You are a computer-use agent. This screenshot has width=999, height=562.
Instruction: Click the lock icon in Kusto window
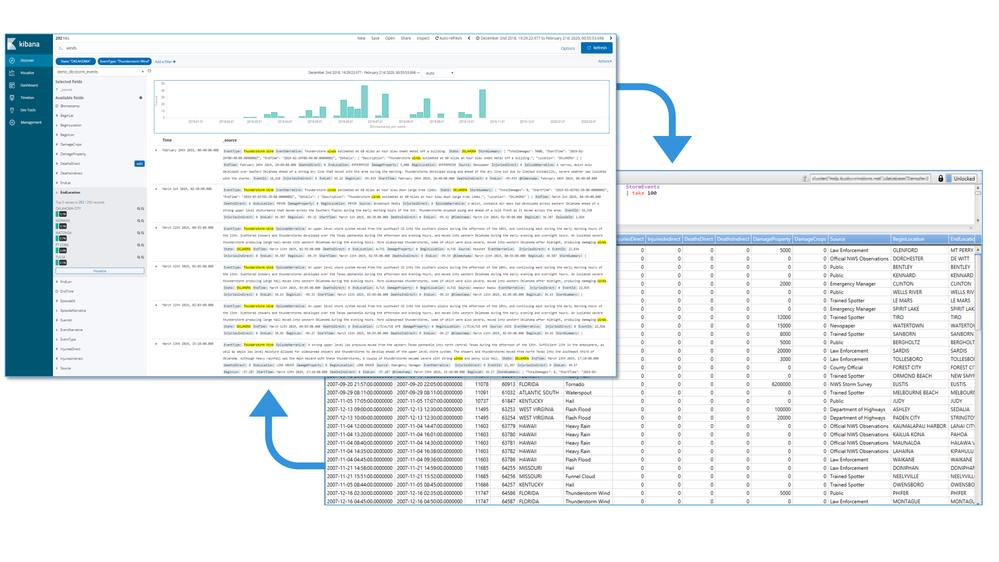pos(940,178)
